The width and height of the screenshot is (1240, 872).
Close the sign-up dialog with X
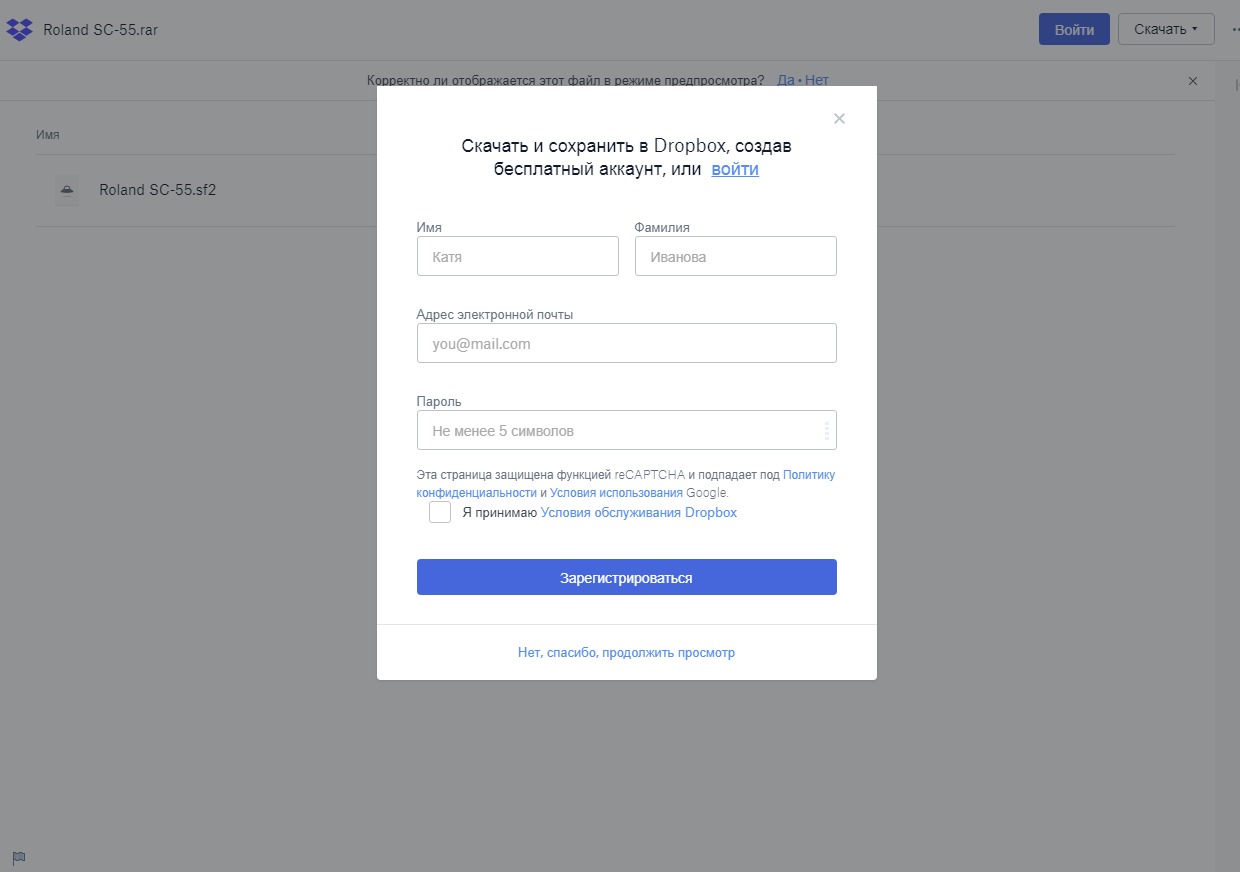coord(839,119)
